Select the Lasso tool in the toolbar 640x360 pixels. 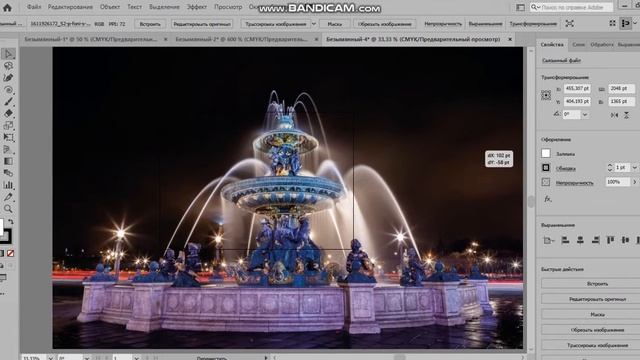pos(8,66)
